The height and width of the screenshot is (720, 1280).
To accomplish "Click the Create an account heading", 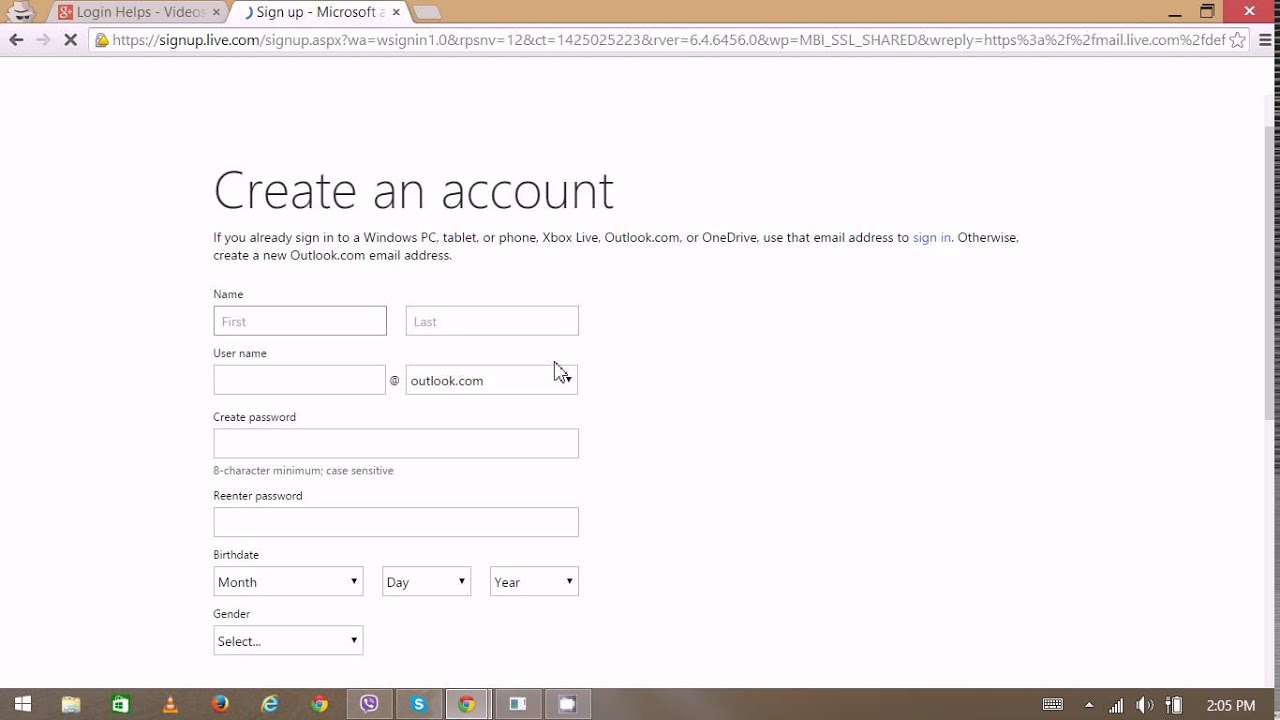I will pos(413,190).
